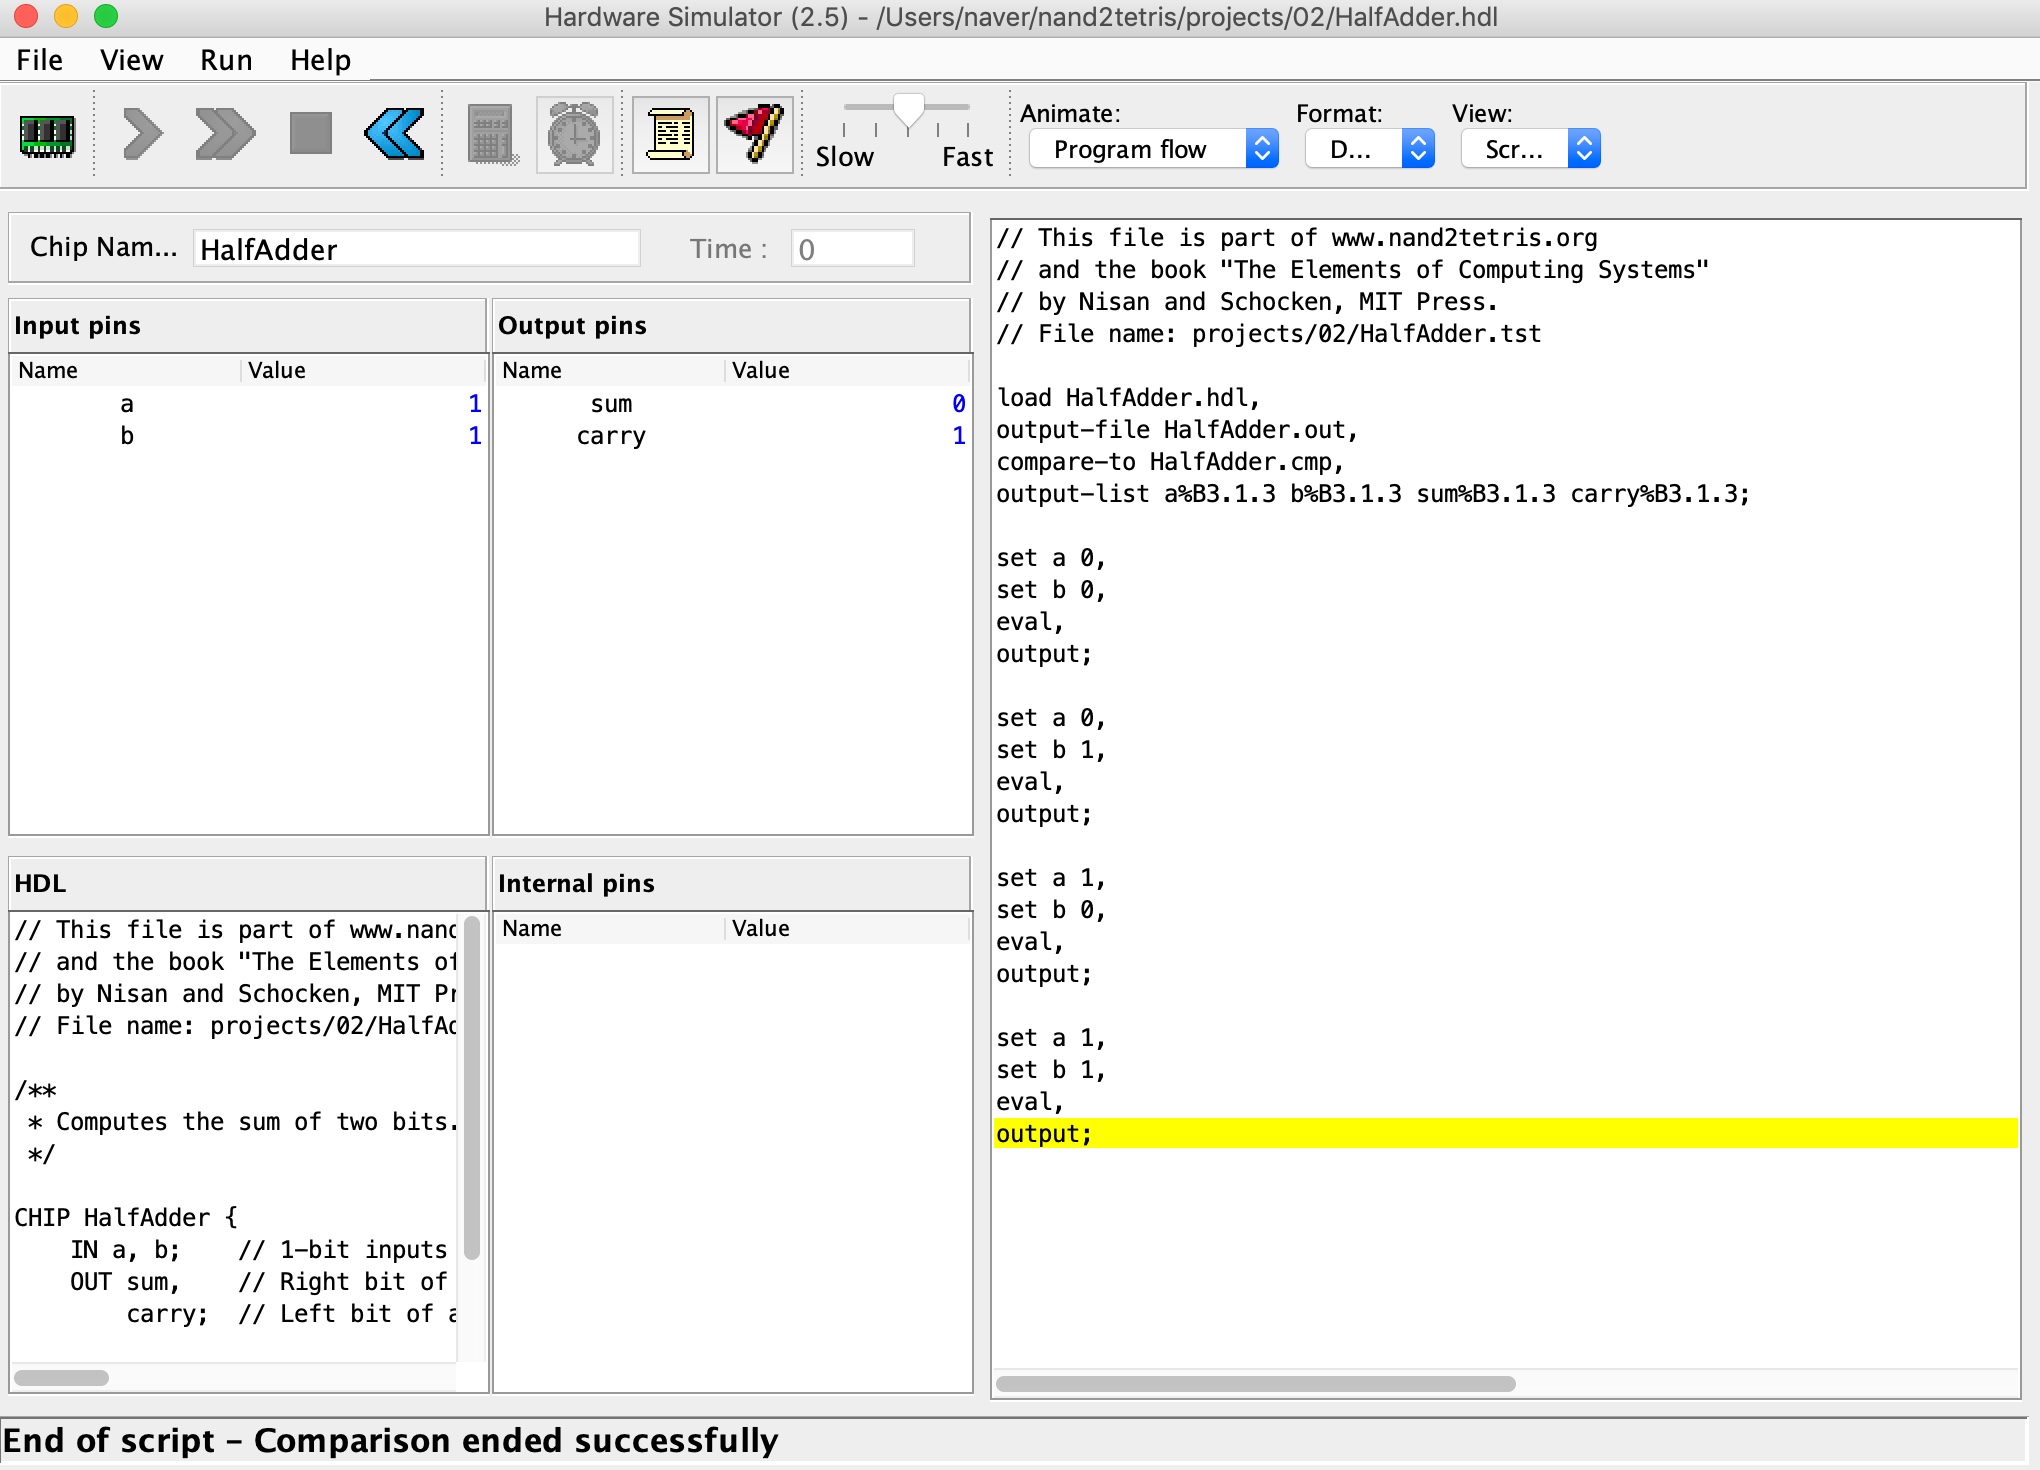Click the output-list script line
This screenshot has height=1470, width=2040.
click(1373, 493)
